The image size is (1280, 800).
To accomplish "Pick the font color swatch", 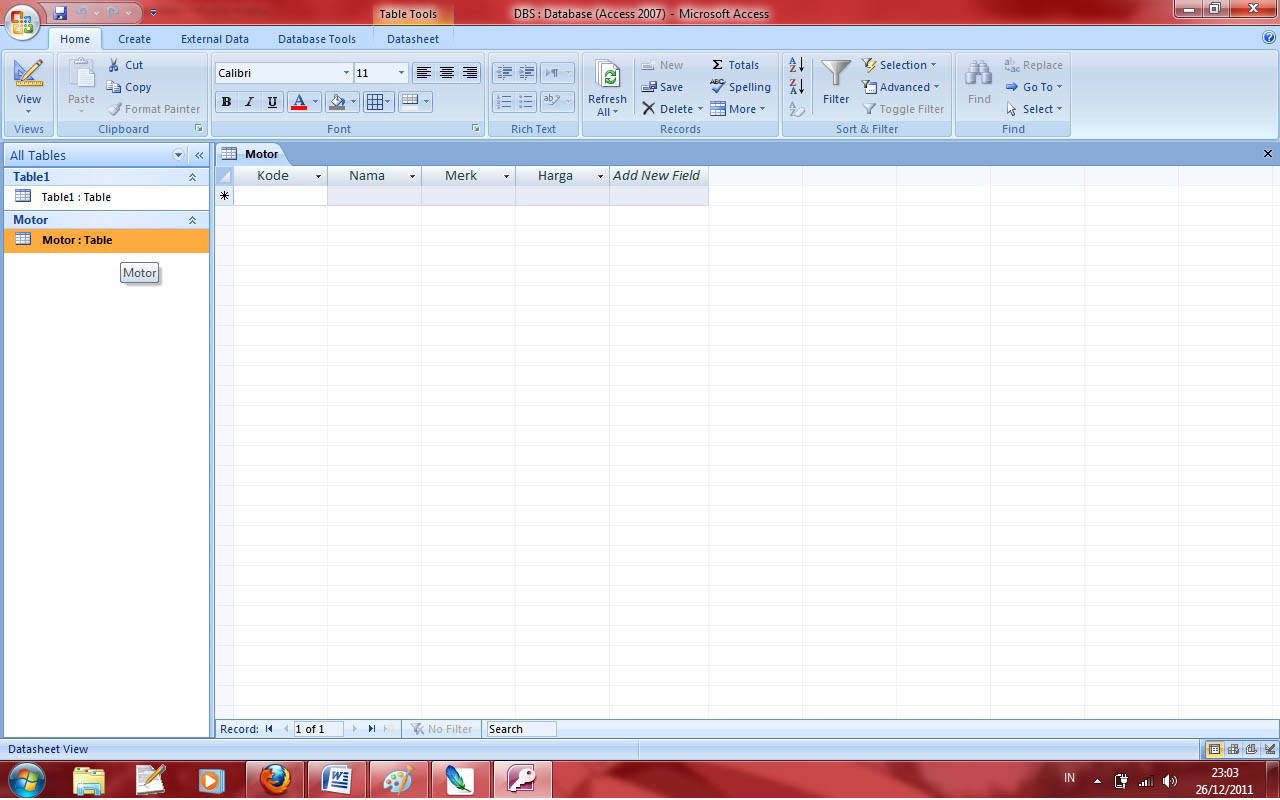I will [x=298, y=102].
